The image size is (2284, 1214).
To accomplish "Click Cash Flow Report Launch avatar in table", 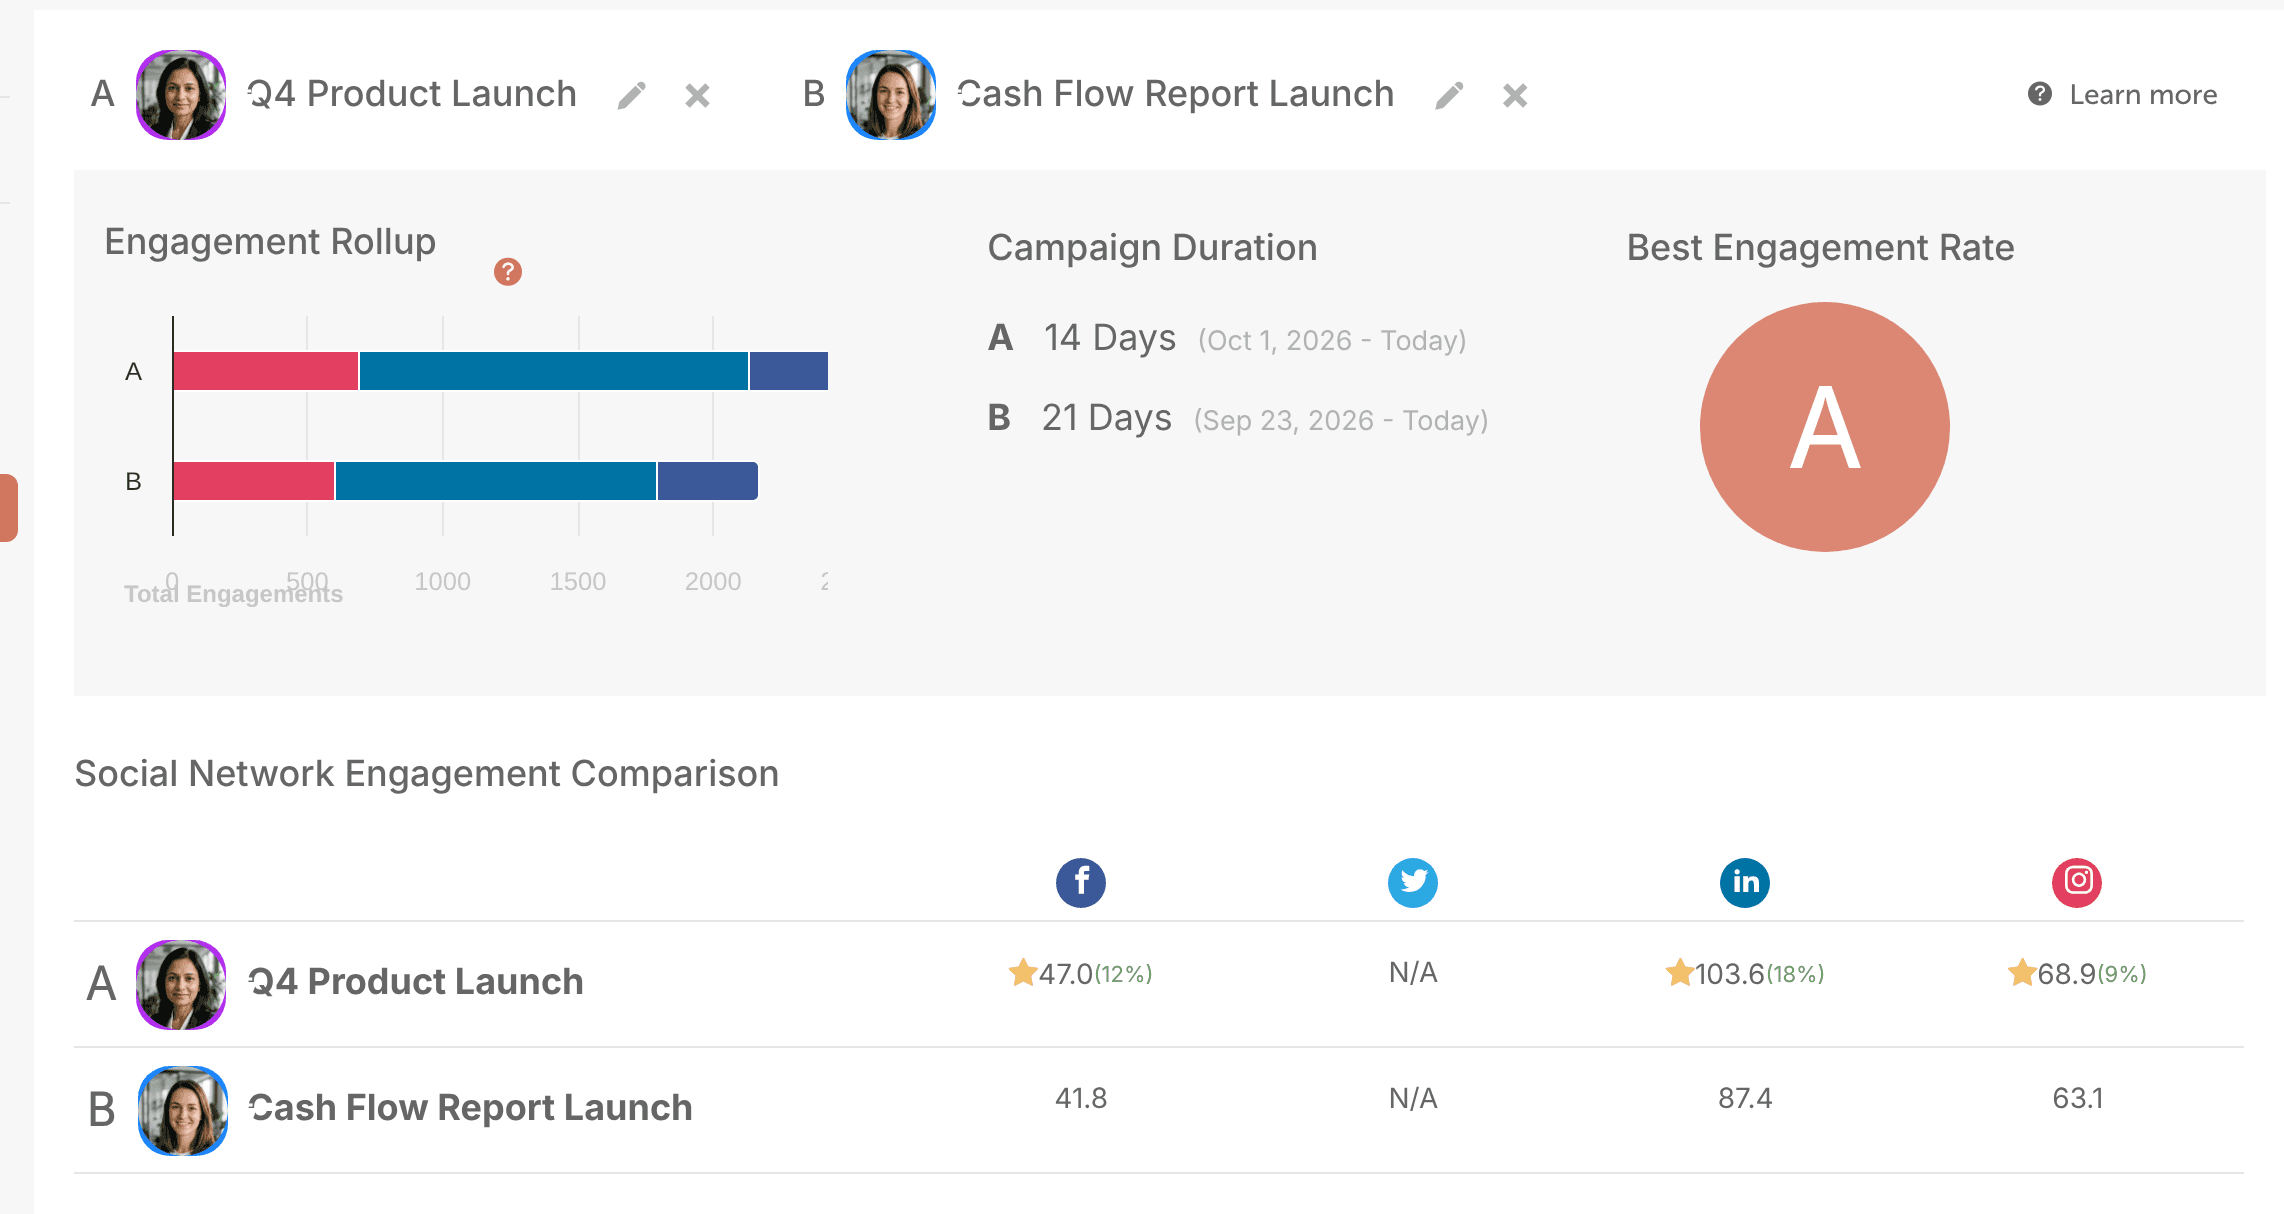I will (183, 1111).
